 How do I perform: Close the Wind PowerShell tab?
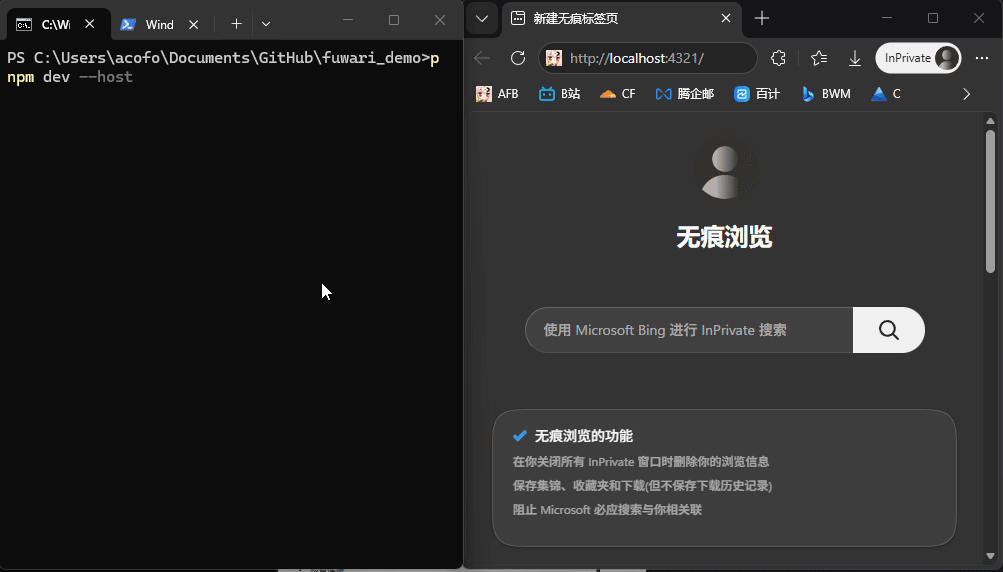193,24
